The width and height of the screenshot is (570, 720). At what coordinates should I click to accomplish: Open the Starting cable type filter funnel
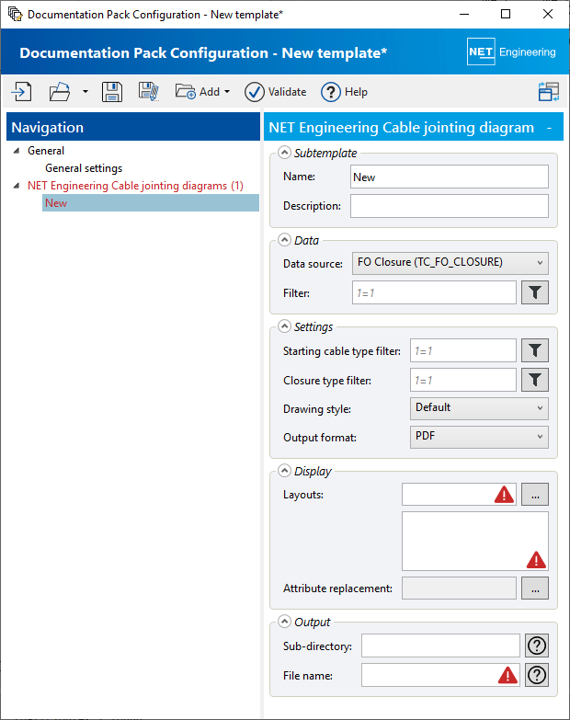tap(535, 351)
